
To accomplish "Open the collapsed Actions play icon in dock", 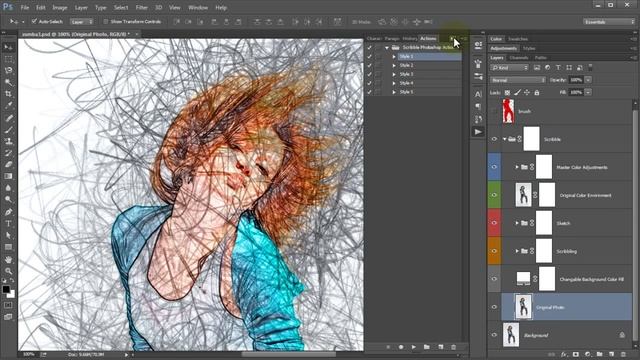I will [x=478, y=132].
